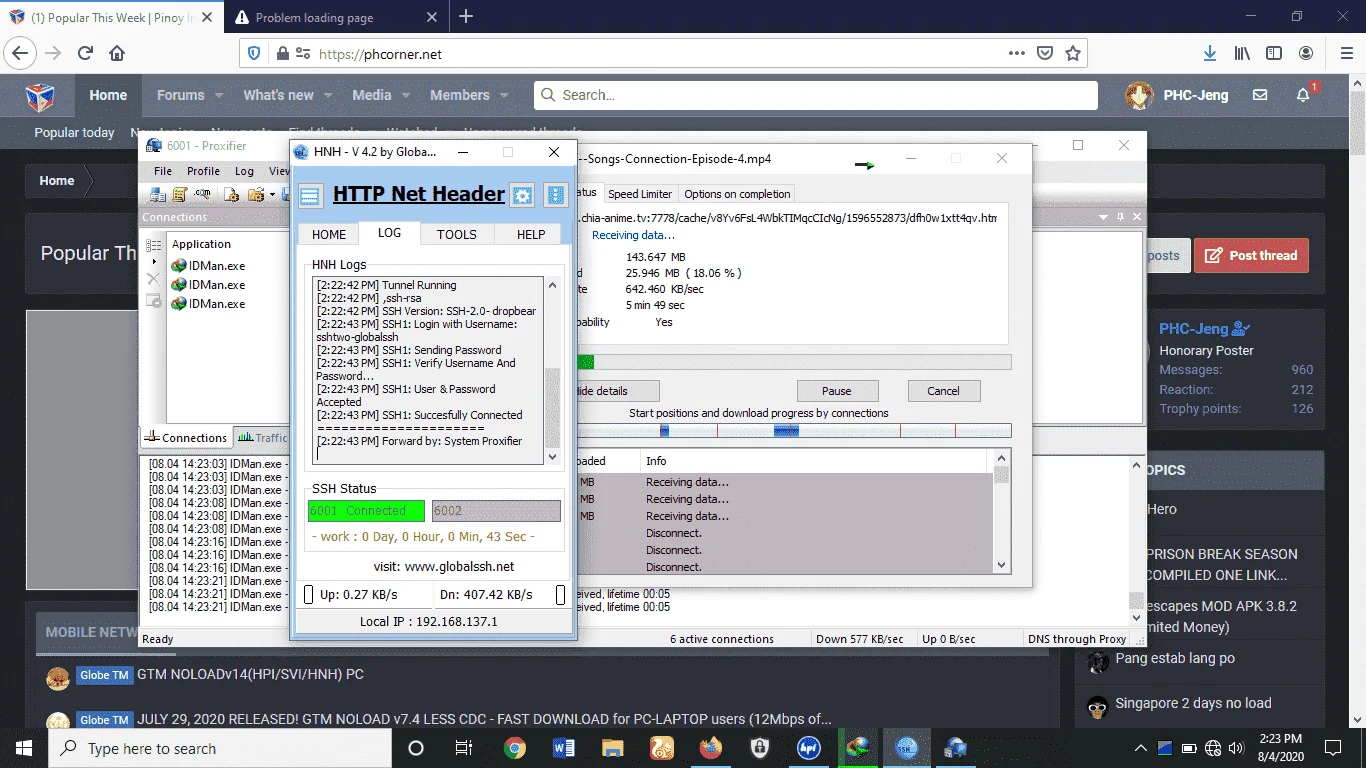
Task: Expand the Members dropdown arrow in site navigation
Action: (x=502, y=96)
